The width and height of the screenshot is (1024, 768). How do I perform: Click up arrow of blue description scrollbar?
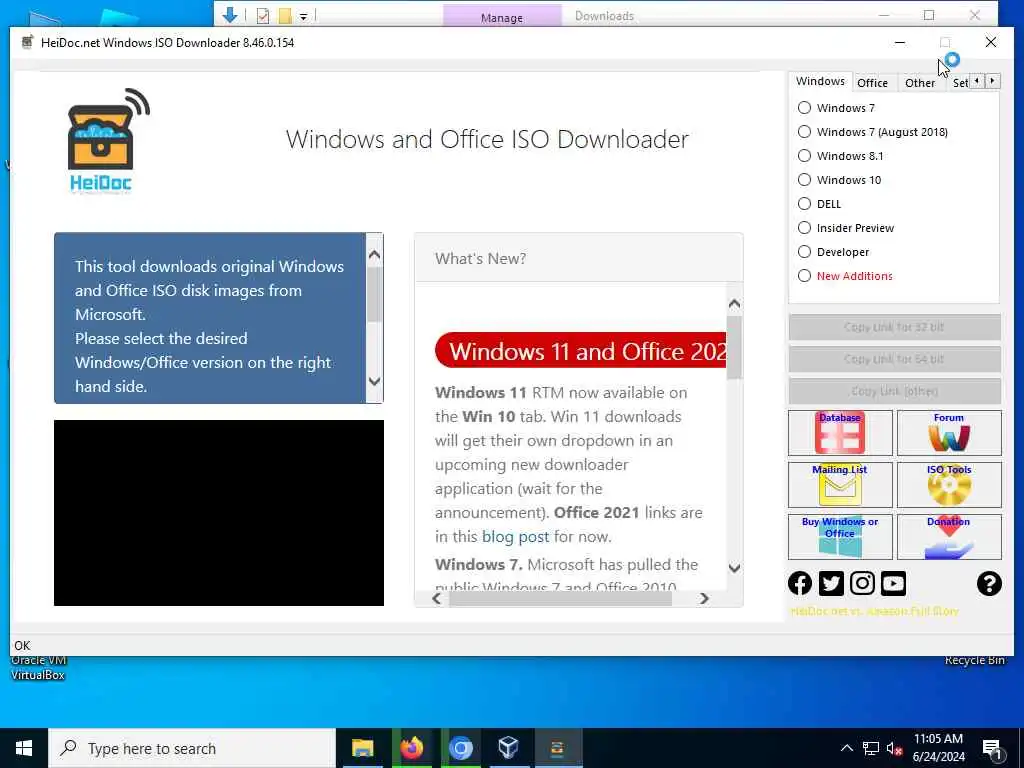(x=374, y=255)
